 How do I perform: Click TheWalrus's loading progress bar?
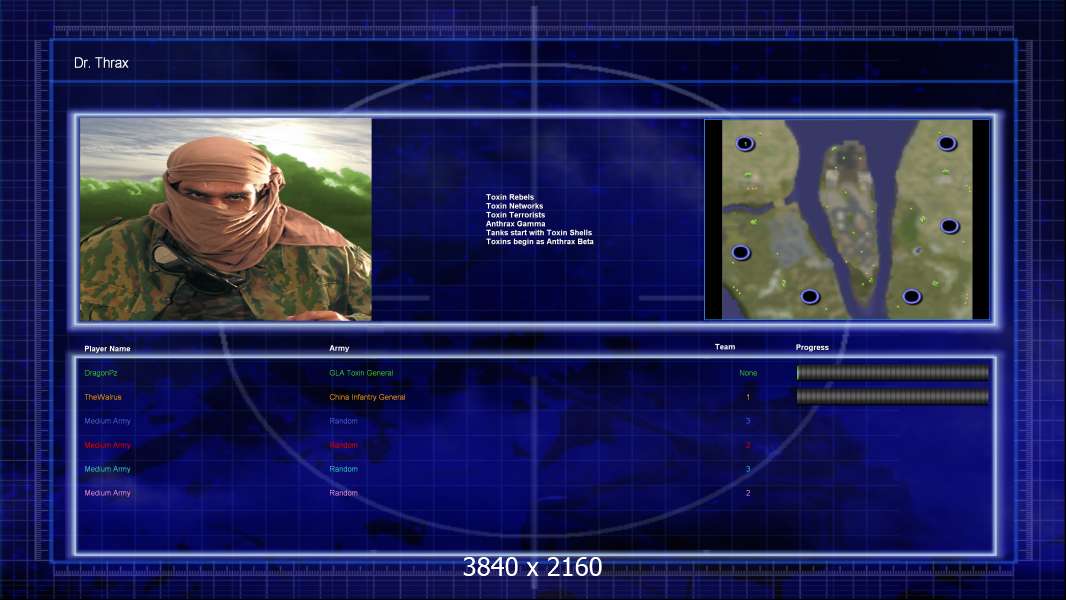pyautogui.click(x=893, y=397)
